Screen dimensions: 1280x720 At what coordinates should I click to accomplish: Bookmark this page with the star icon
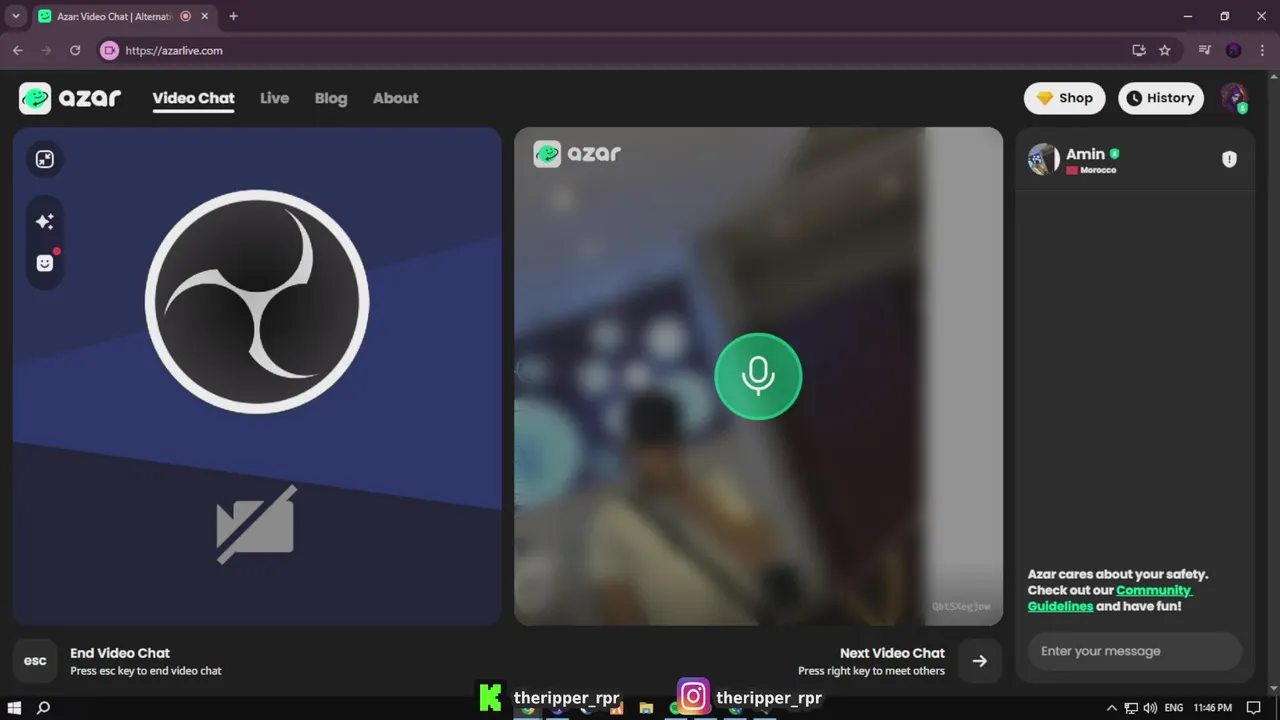pyautogui.click(x=1165, y=50)
